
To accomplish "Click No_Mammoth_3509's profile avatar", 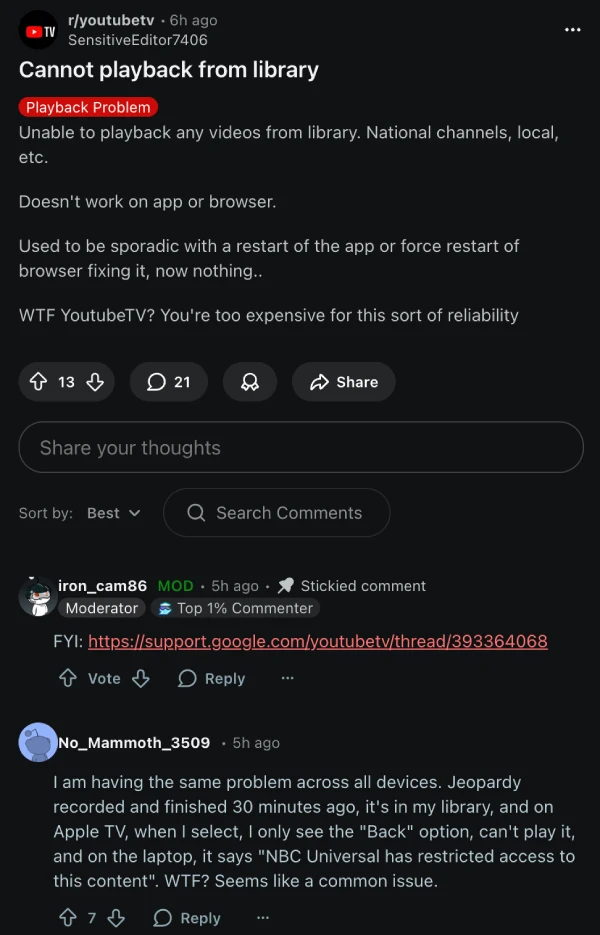I will [x=38, y=743].
